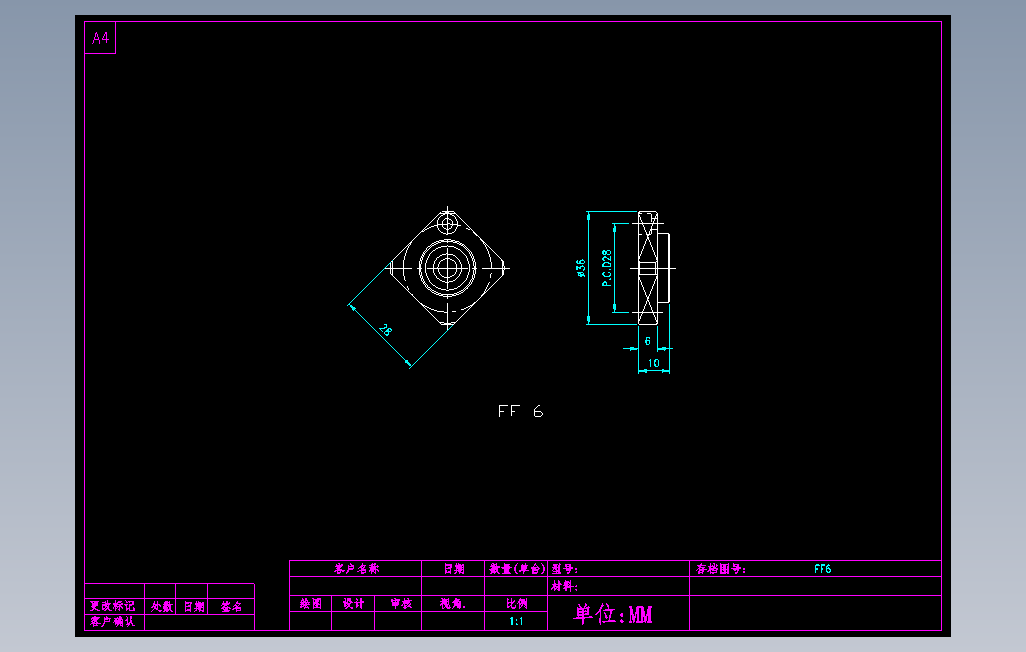The image size is (1026, 652).
Task: Click the 日期 cell beside 客户名称
Action: coord(453,568)
